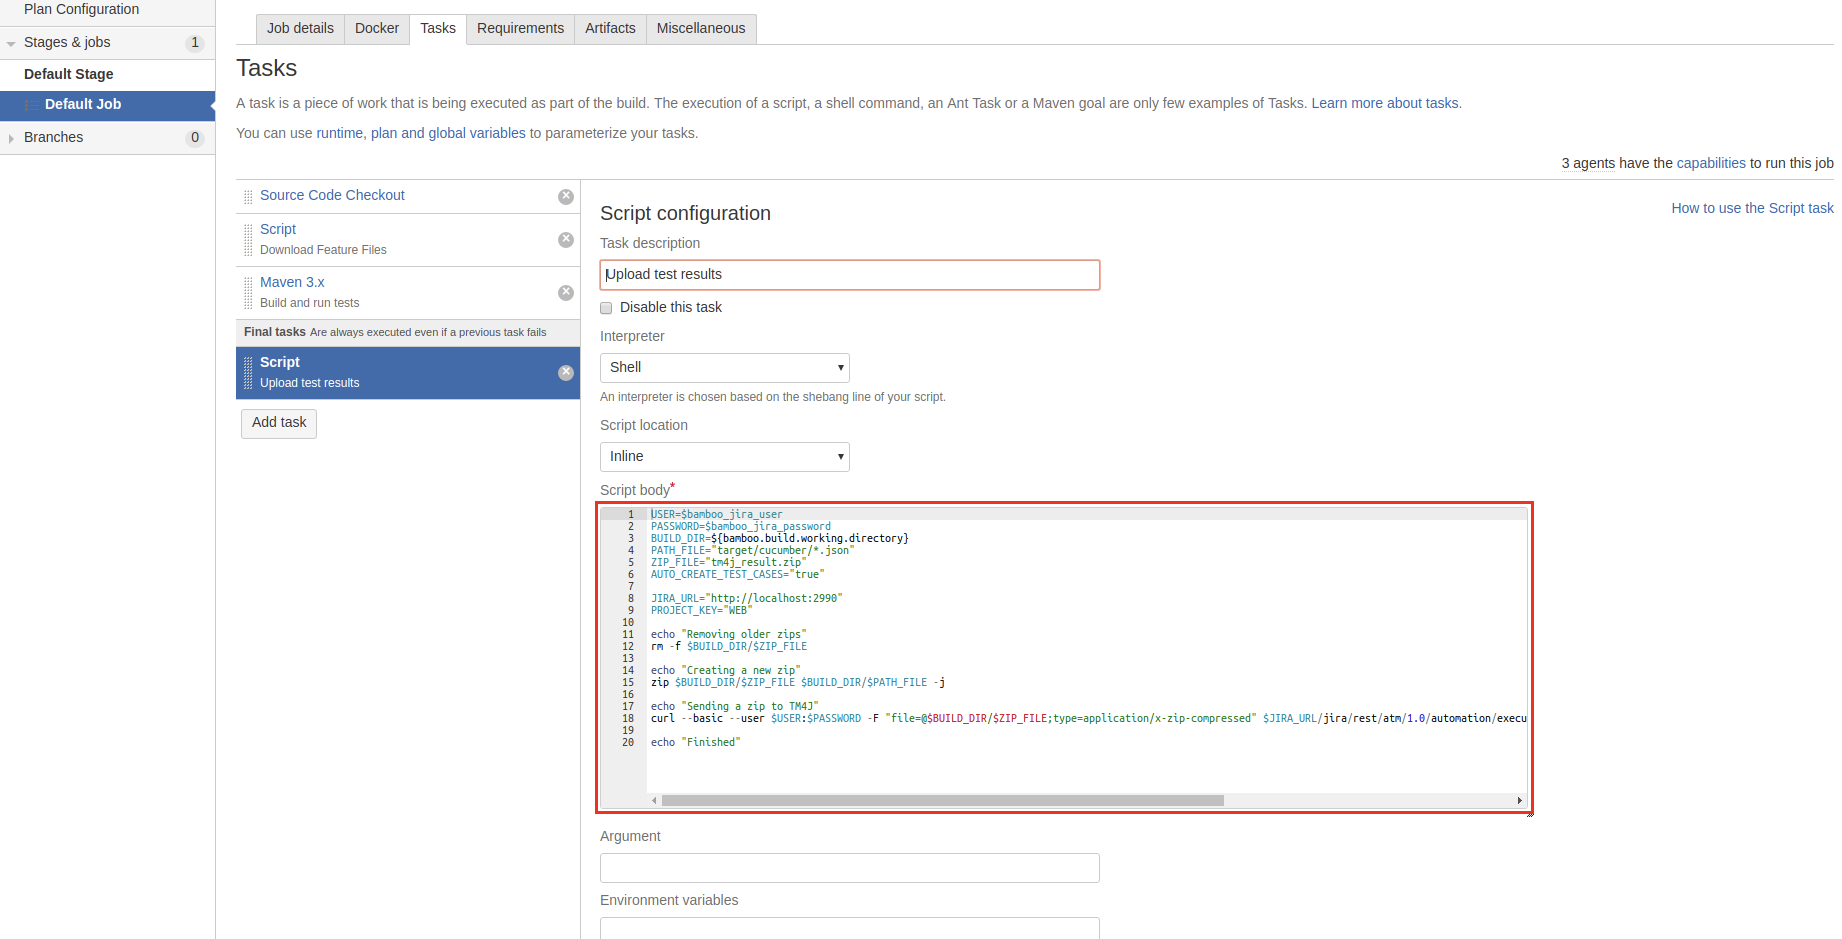
Task: Click the script body resize grip
Action: tap(1530, 814)
